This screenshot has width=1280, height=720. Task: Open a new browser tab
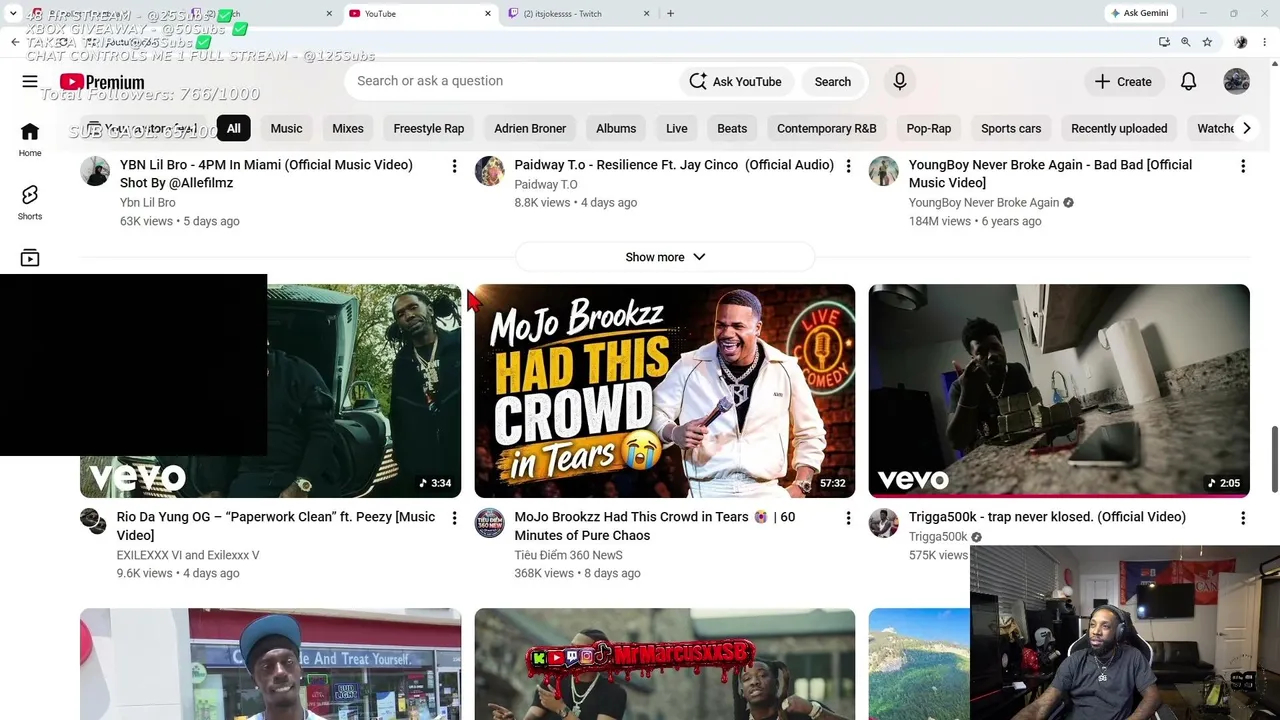click(670, 14)
